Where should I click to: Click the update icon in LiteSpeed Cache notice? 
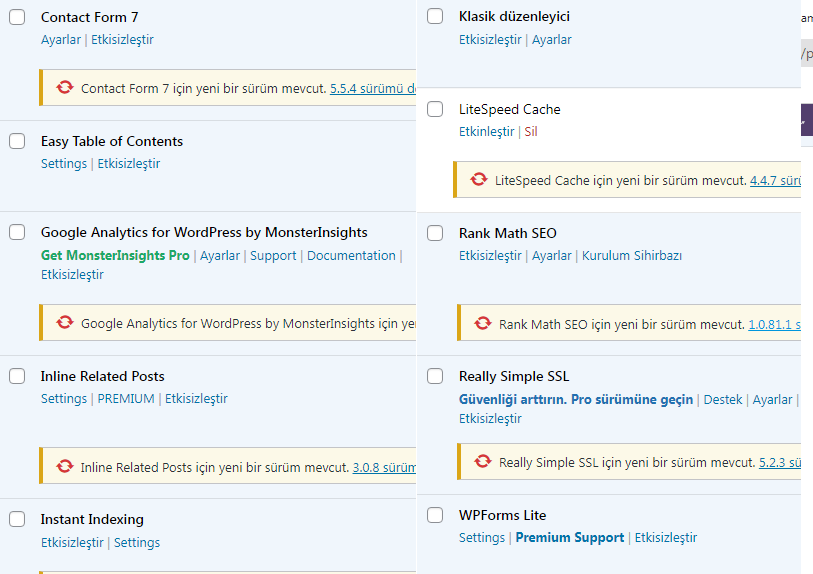[479, 179]
